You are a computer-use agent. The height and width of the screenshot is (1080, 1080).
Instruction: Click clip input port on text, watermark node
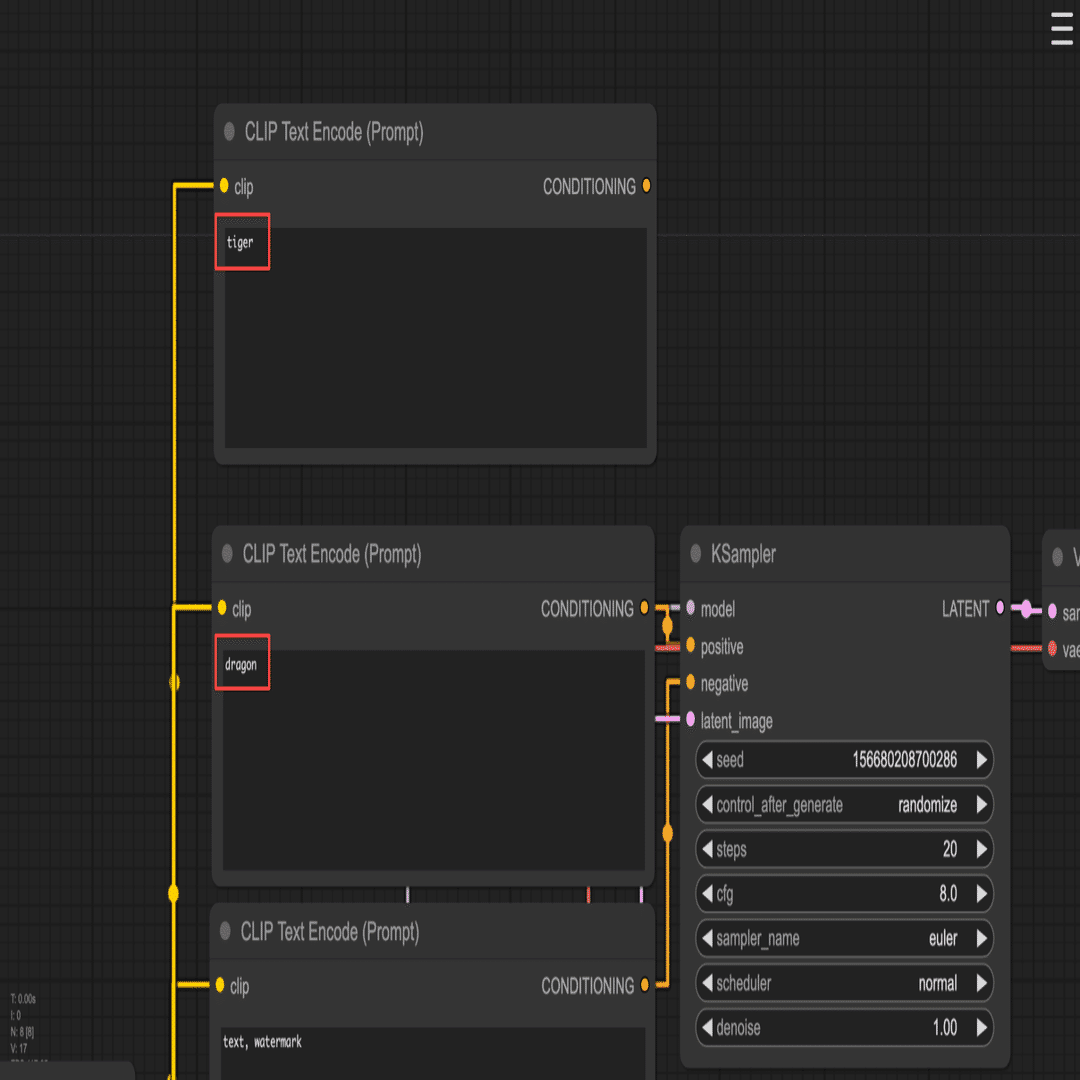point(220,985)
